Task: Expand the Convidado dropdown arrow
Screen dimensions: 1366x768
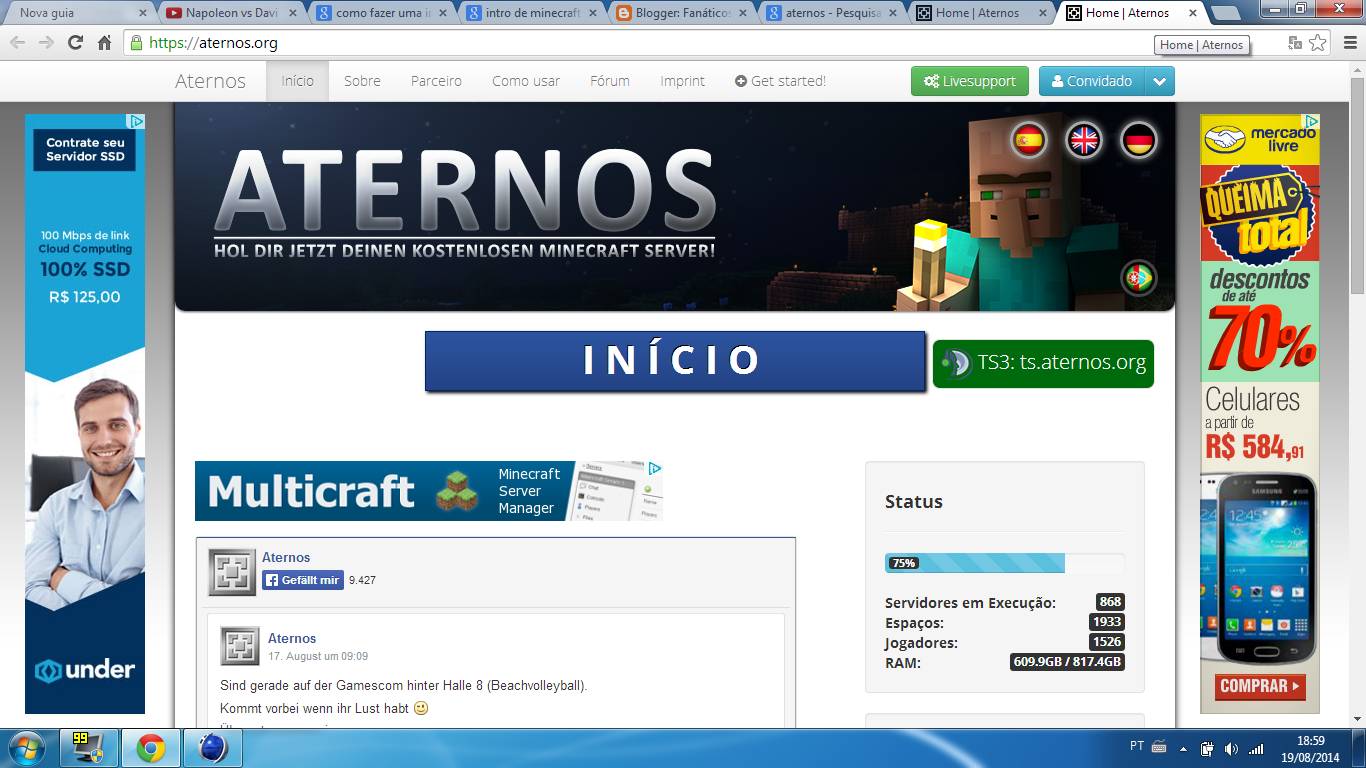Action: point(1159,82)
